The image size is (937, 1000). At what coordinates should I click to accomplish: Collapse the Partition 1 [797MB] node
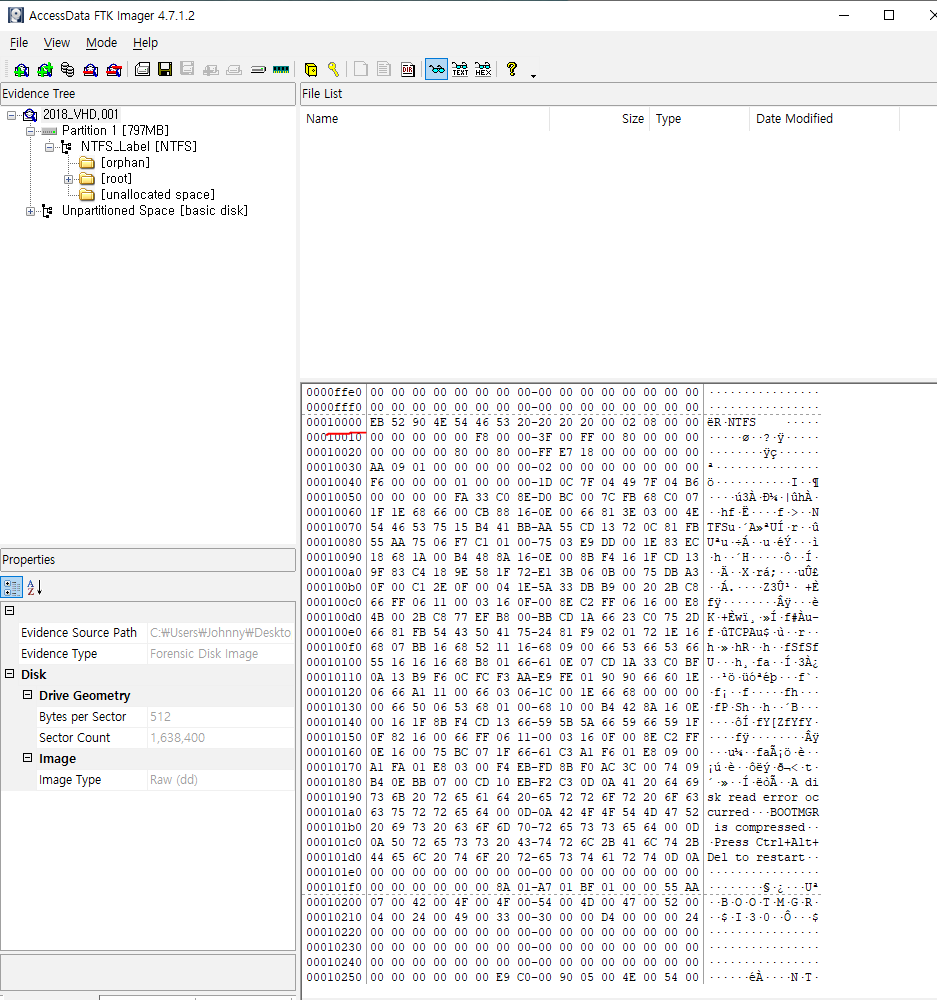click(30, 131)
